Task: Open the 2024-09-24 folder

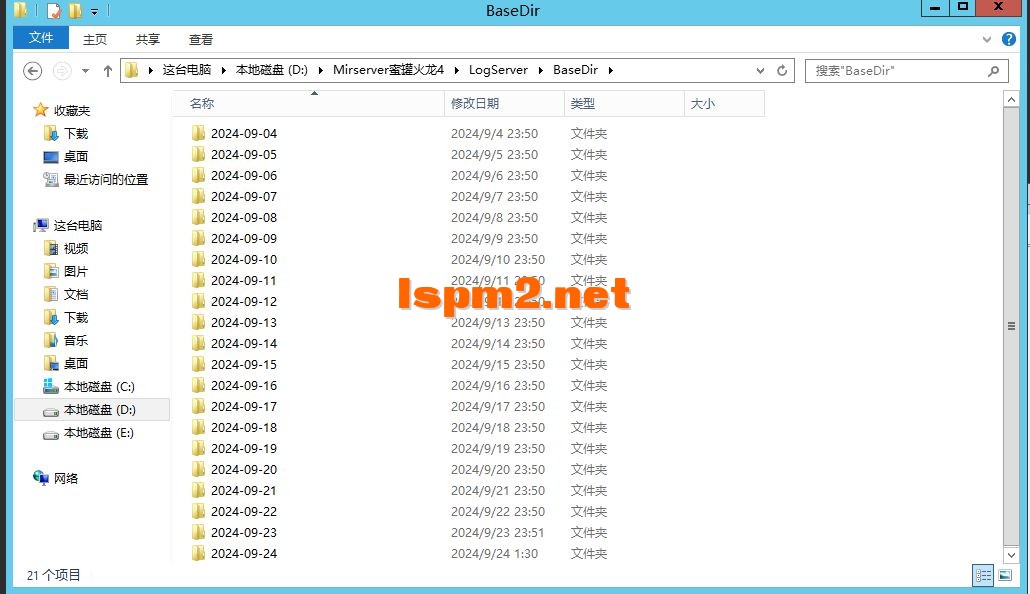Action: click(x=245, y=553)
